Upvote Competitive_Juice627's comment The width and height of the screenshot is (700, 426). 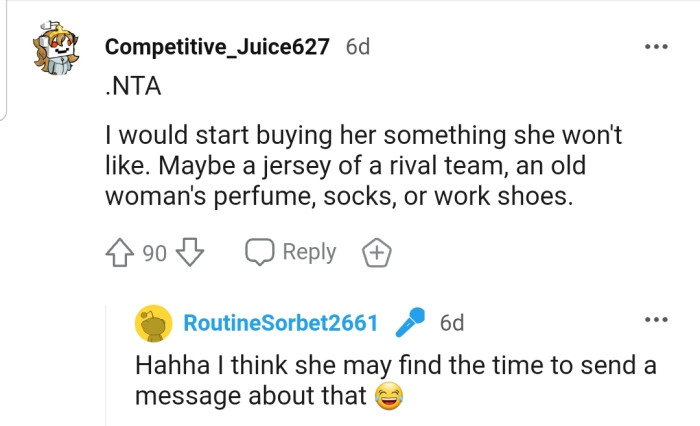120,253
